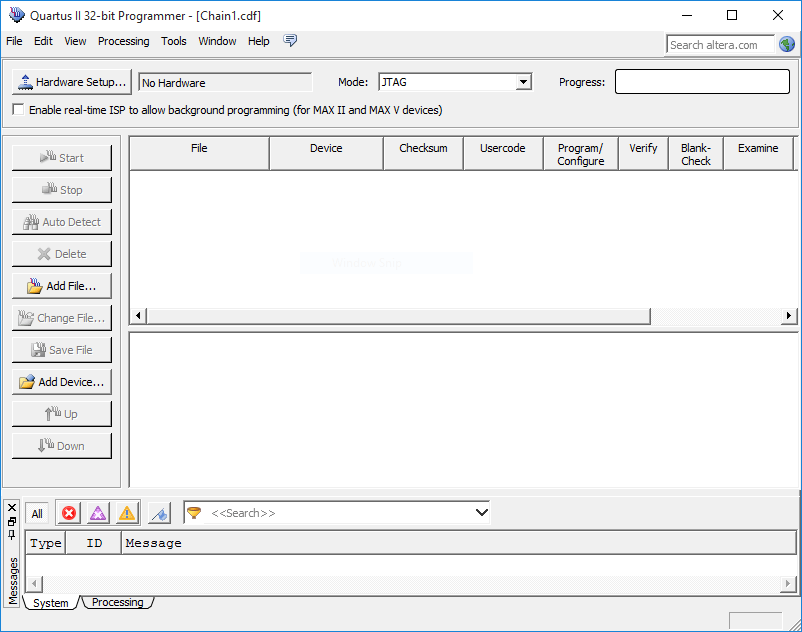Click the No Hardware status field
The height and width of the screenshot is (632, 802).
225,82
